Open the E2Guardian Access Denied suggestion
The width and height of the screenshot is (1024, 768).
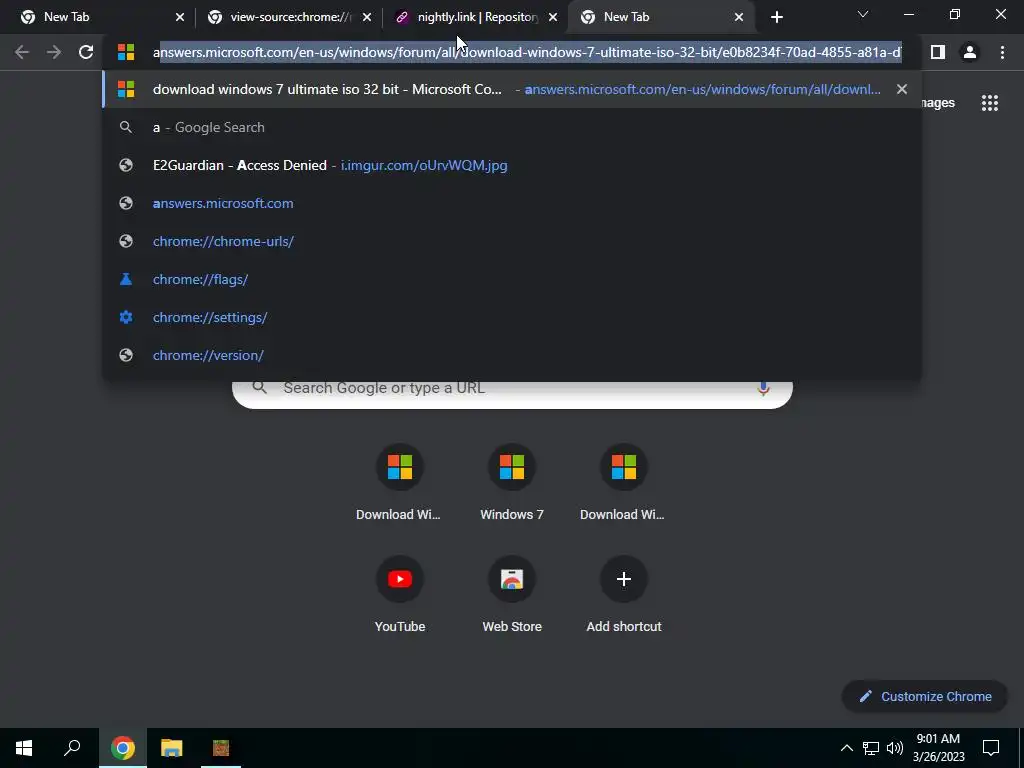click(511, 165)
